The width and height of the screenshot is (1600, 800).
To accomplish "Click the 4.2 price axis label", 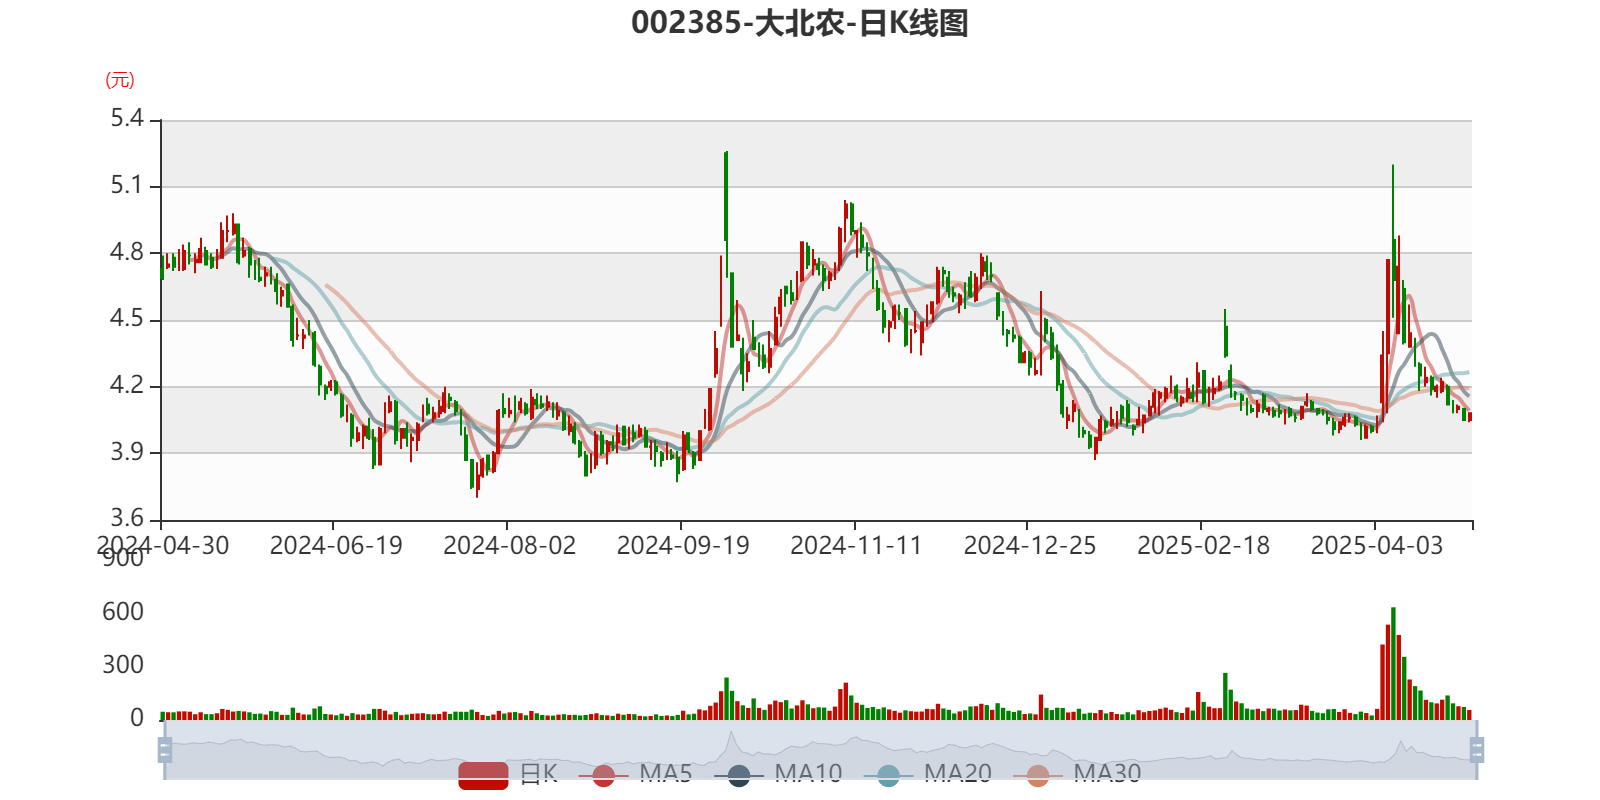I will (x=127, y=386).
